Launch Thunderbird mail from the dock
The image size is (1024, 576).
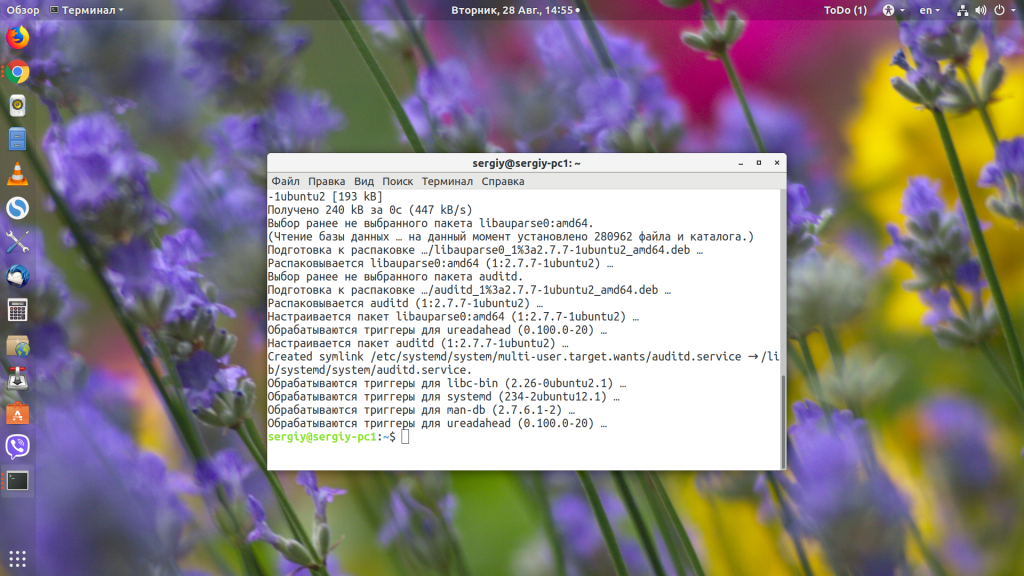[18, 276]
